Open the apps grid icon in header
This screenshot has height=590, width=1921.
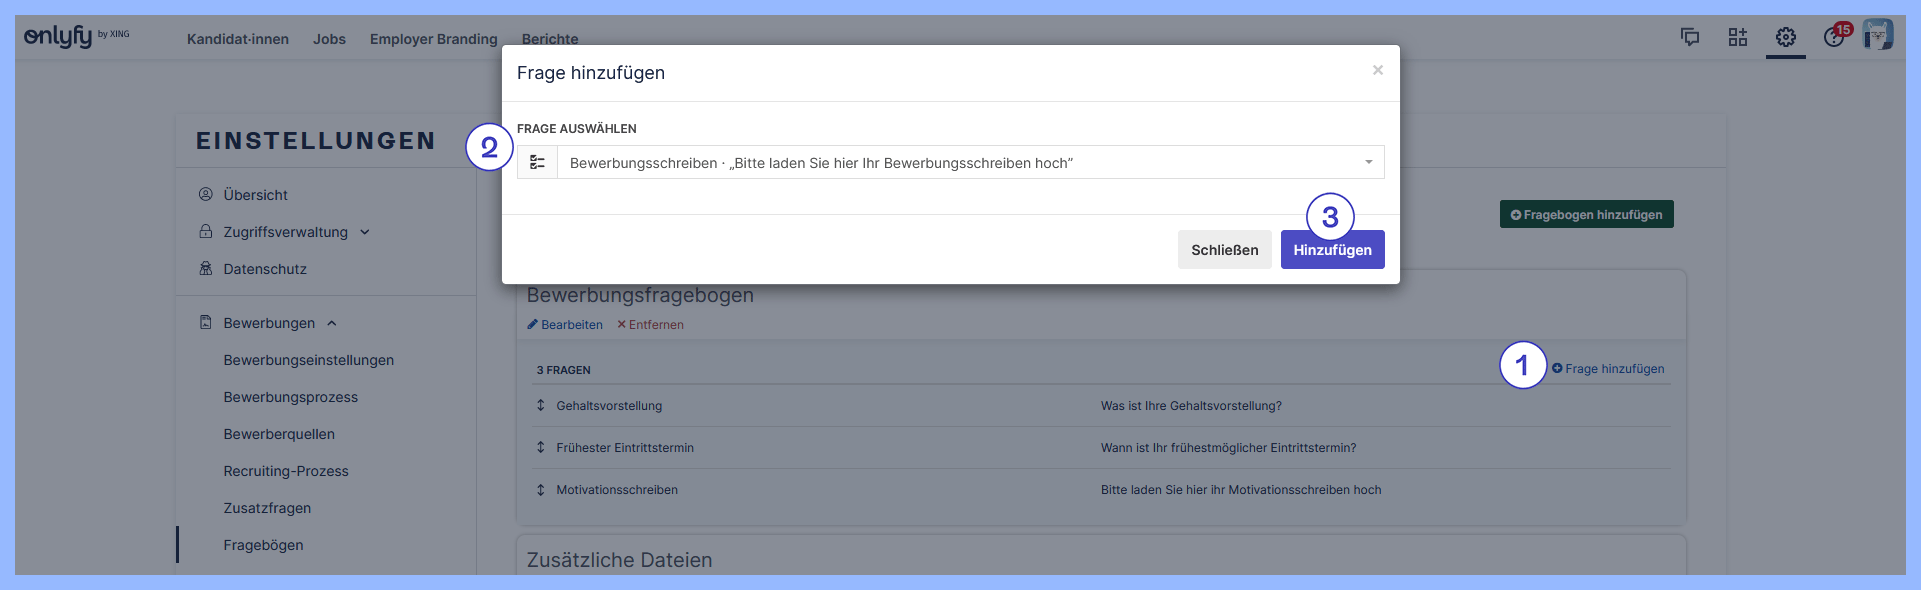[1738, 37]
